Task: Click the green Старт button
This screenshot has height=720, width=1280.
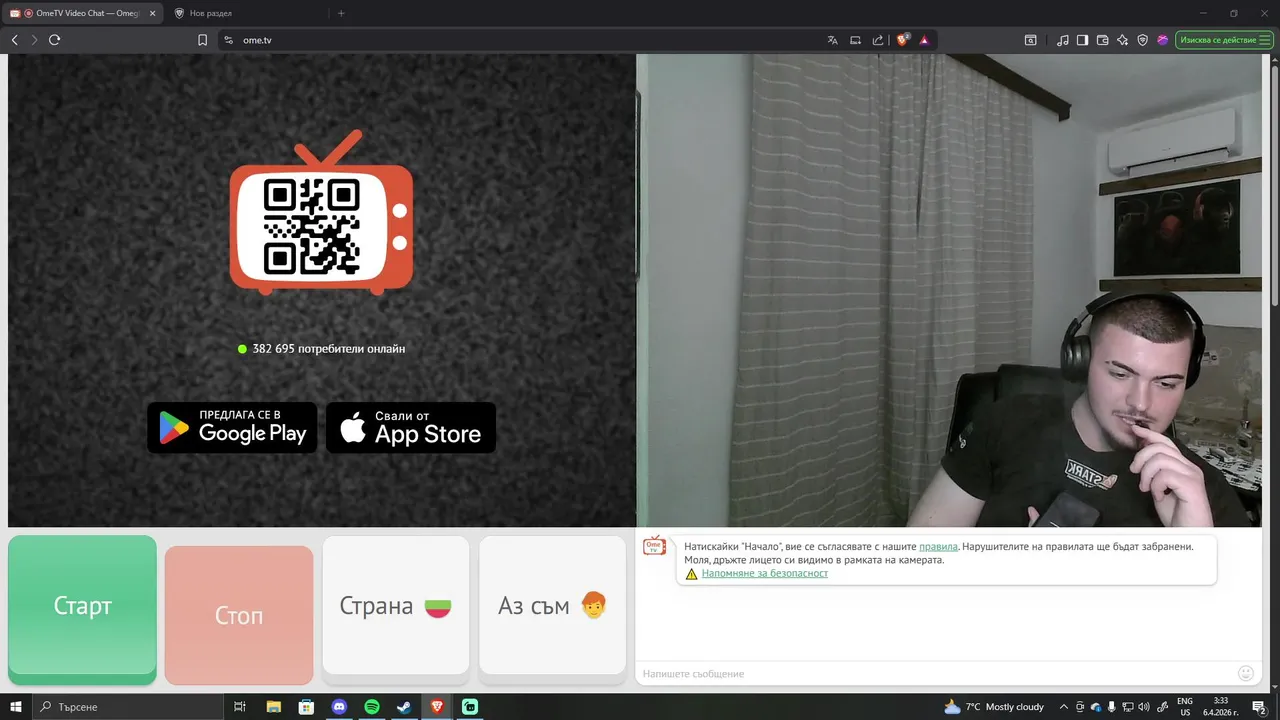Action: coord(82,608)
